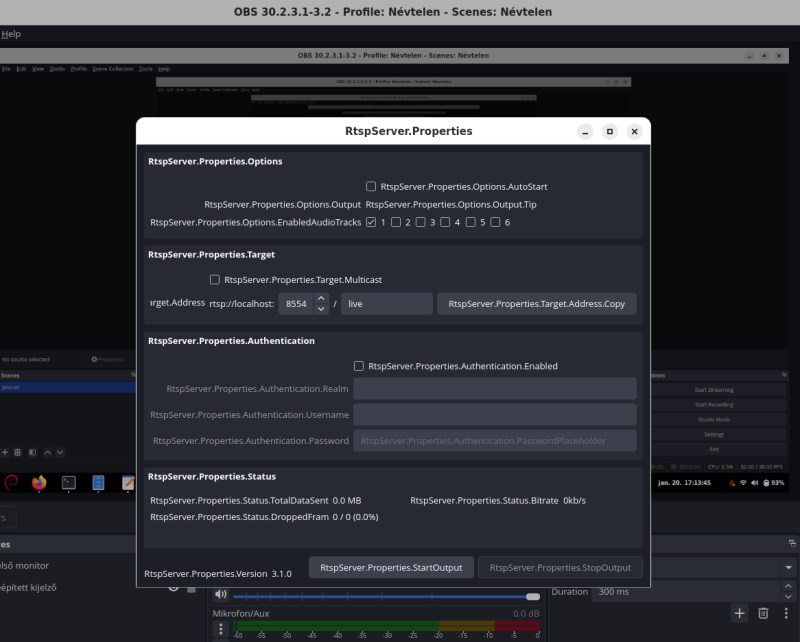Click the port number field 8554

[296, 304]
